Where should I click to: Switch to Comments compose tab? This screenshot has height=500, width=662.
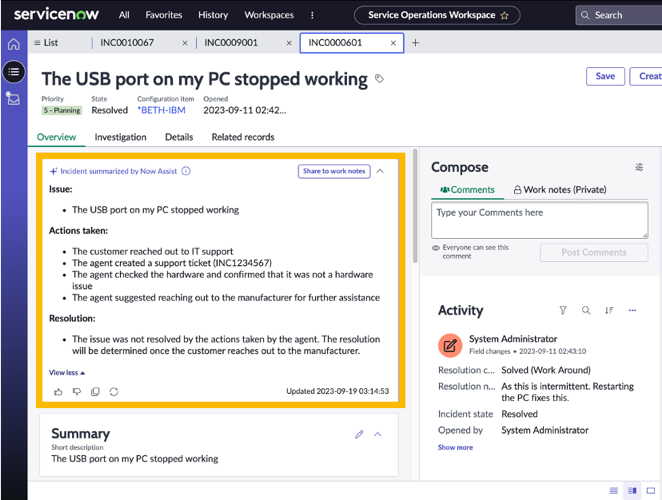tap(467, 190)
